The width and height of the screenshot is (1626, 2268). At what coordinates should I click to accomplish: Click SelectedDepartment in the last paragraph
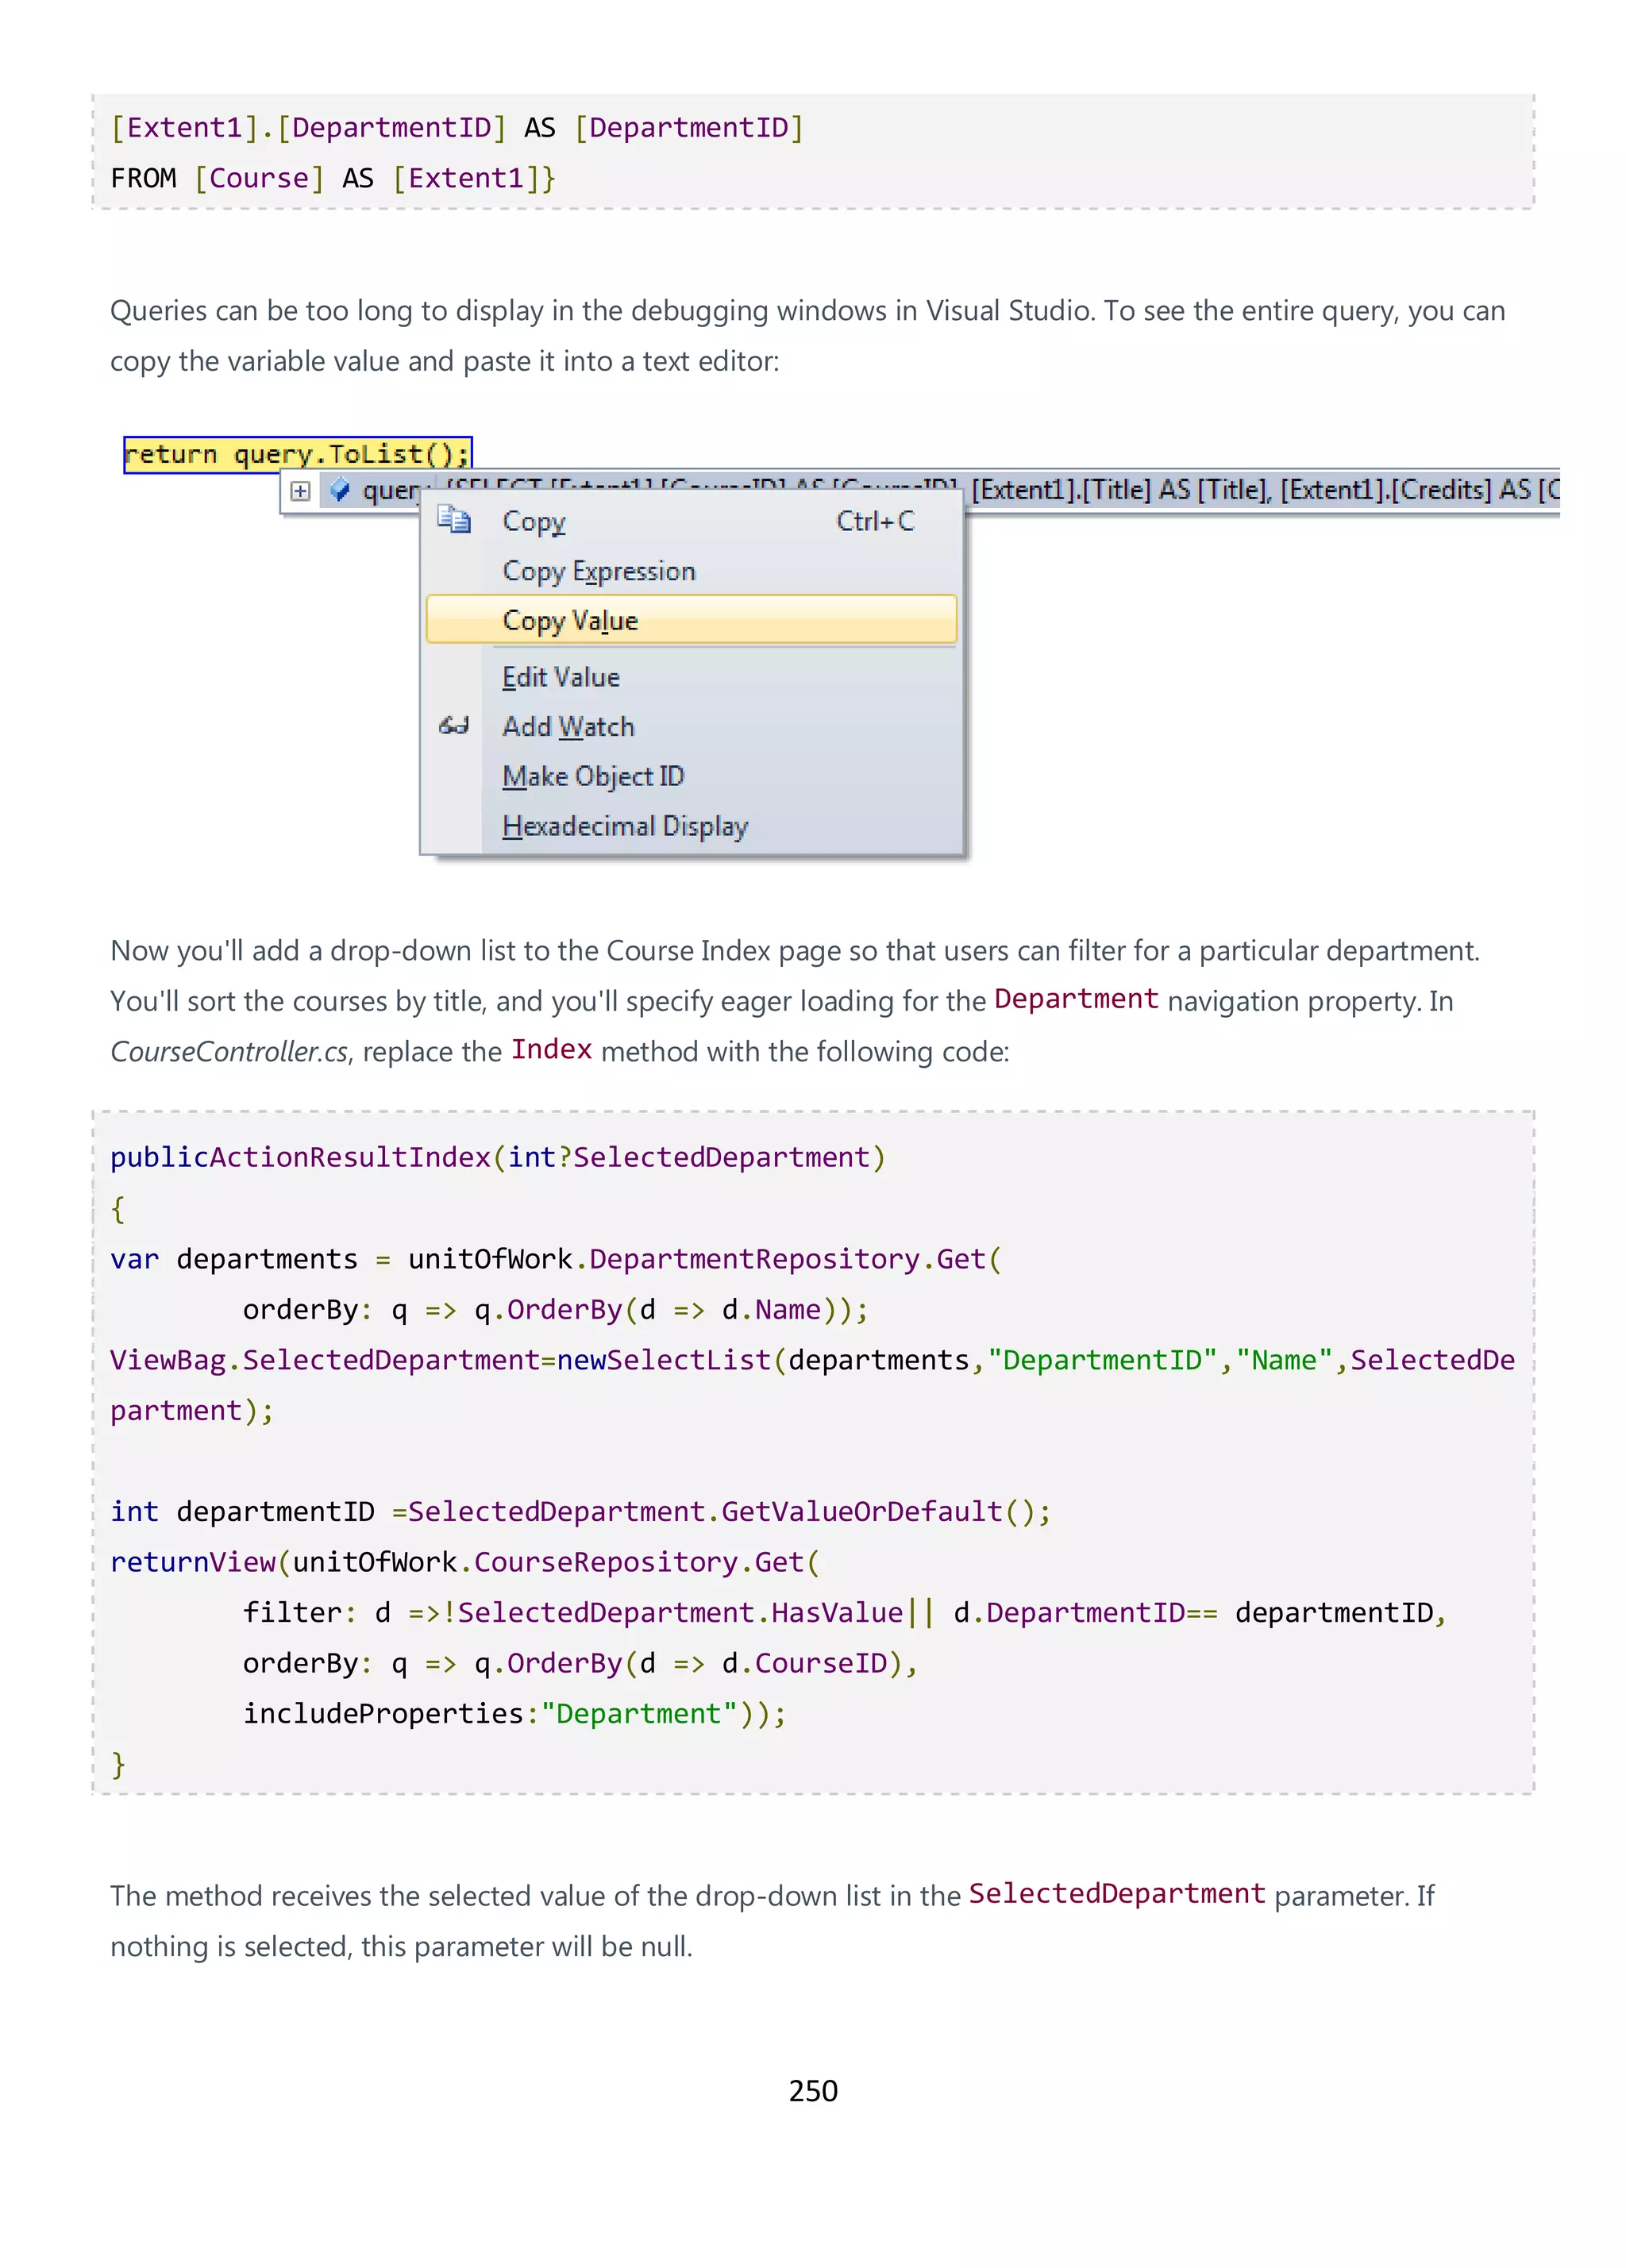(1117, 1893)
